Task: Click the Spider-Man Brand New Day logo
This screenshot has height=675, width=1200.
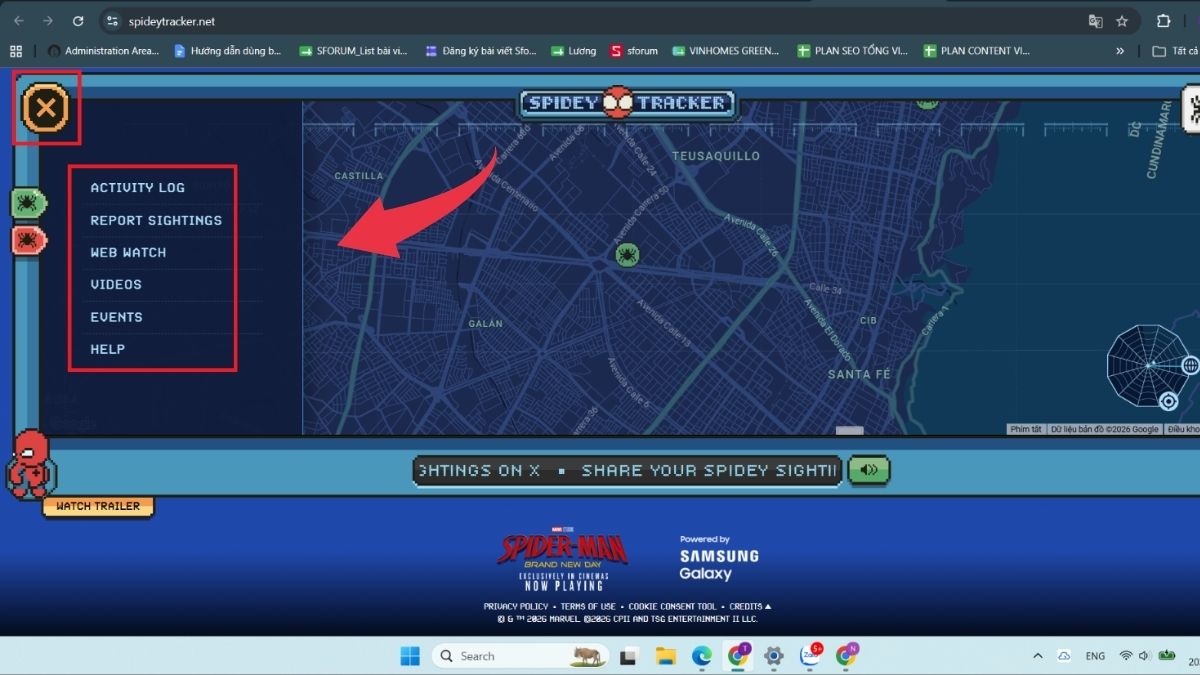Action: (x=564, y=558)
